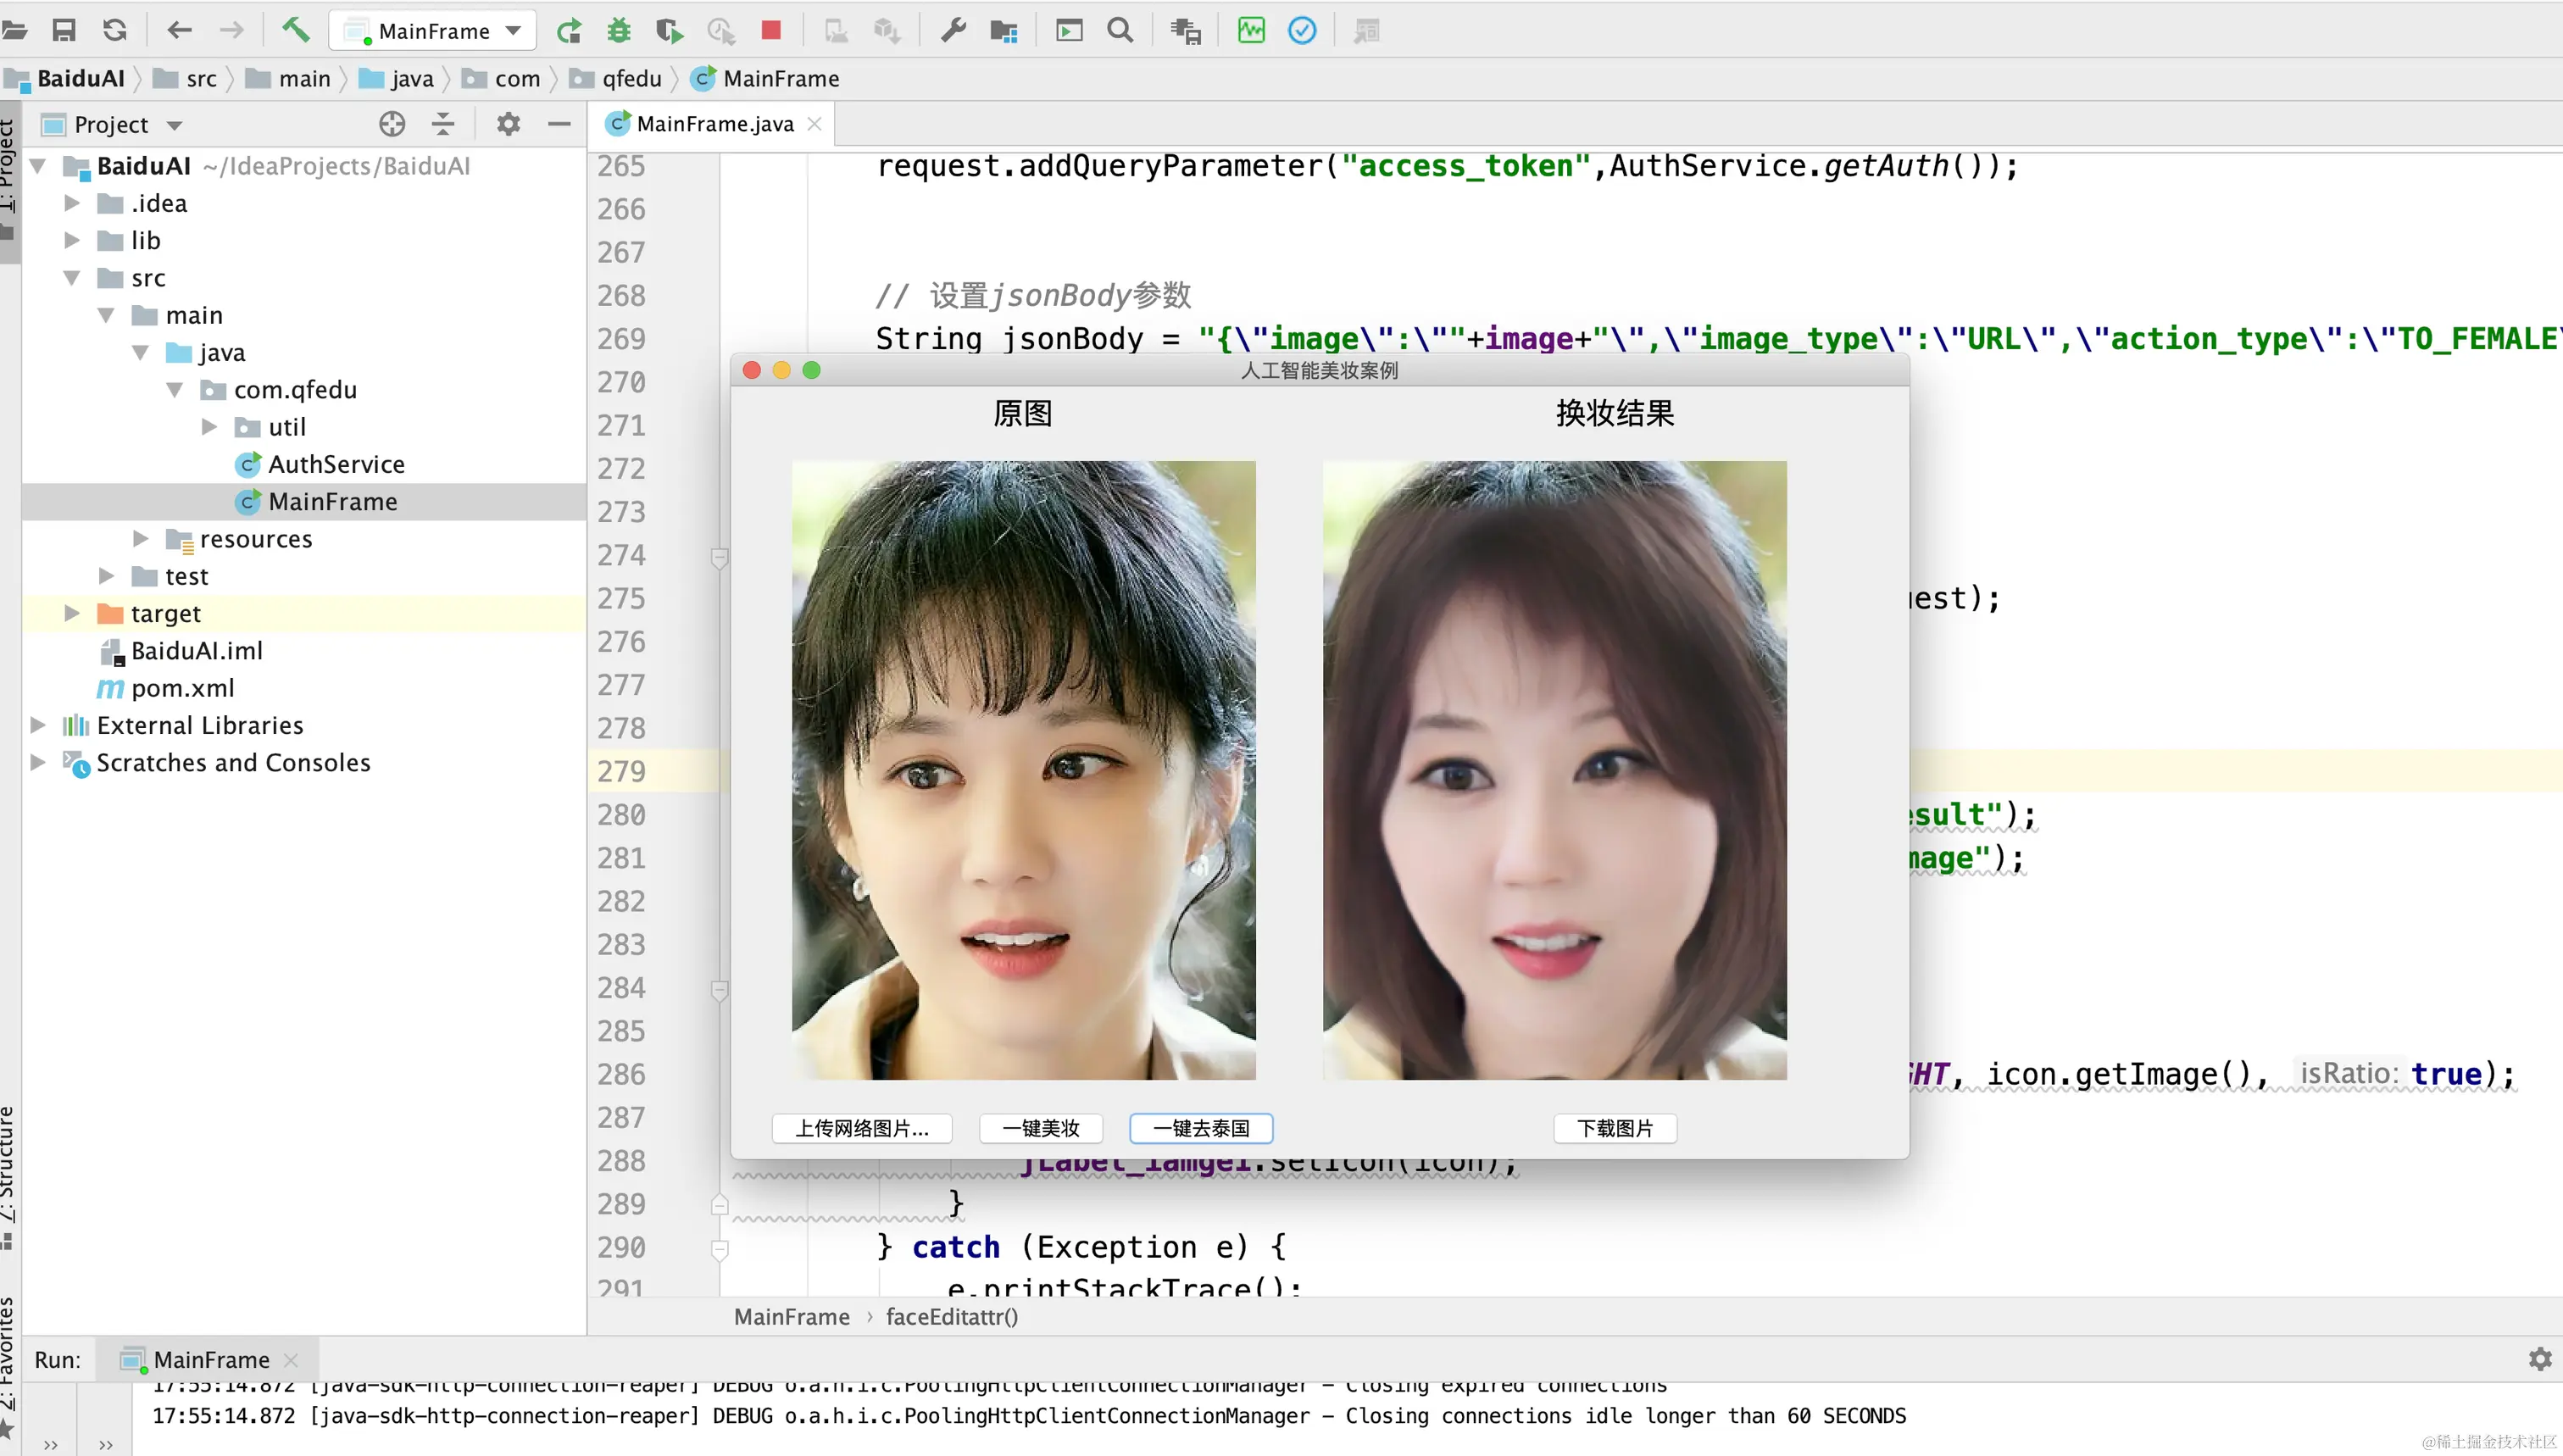The image size is (2563, 1456).
Task: Click the 上传网络图片 upload button
Action: coord(862,1128)
